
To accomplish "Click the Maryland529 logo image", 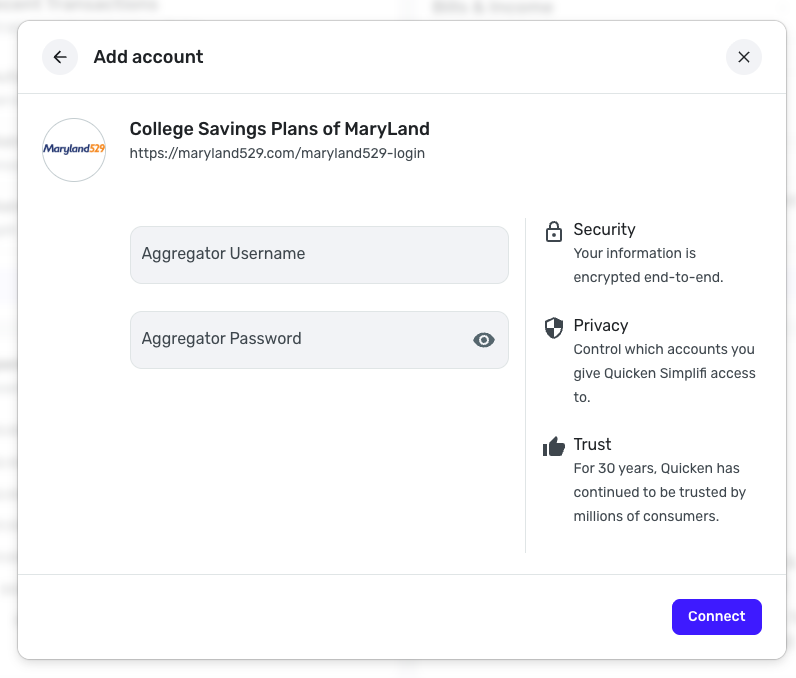I will [x=74, y=150].
